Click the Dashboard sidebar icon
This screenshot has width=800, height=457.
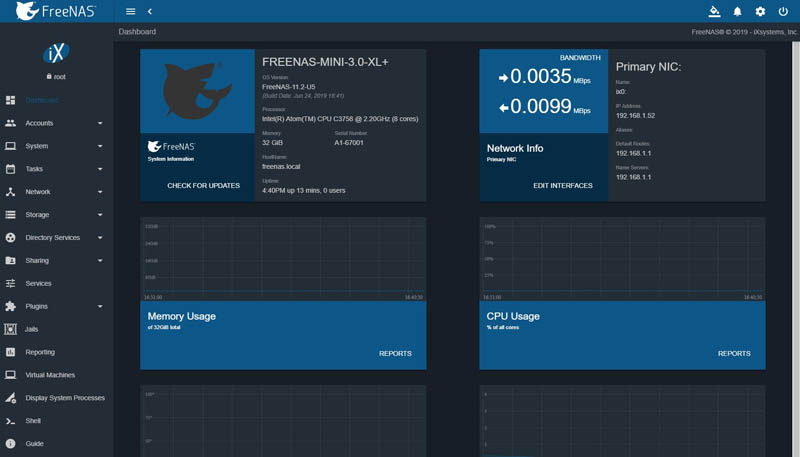coord(10,100)
